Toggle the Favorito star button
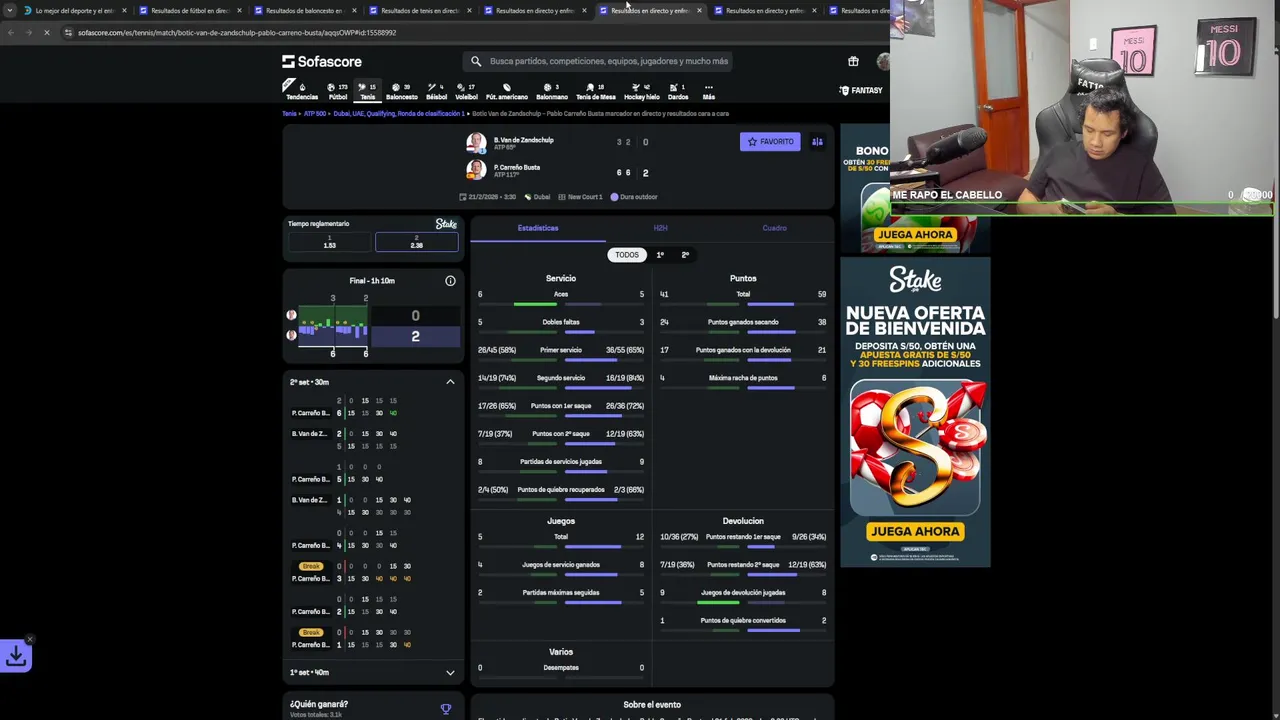1280x720 pixels. (770, 142)
